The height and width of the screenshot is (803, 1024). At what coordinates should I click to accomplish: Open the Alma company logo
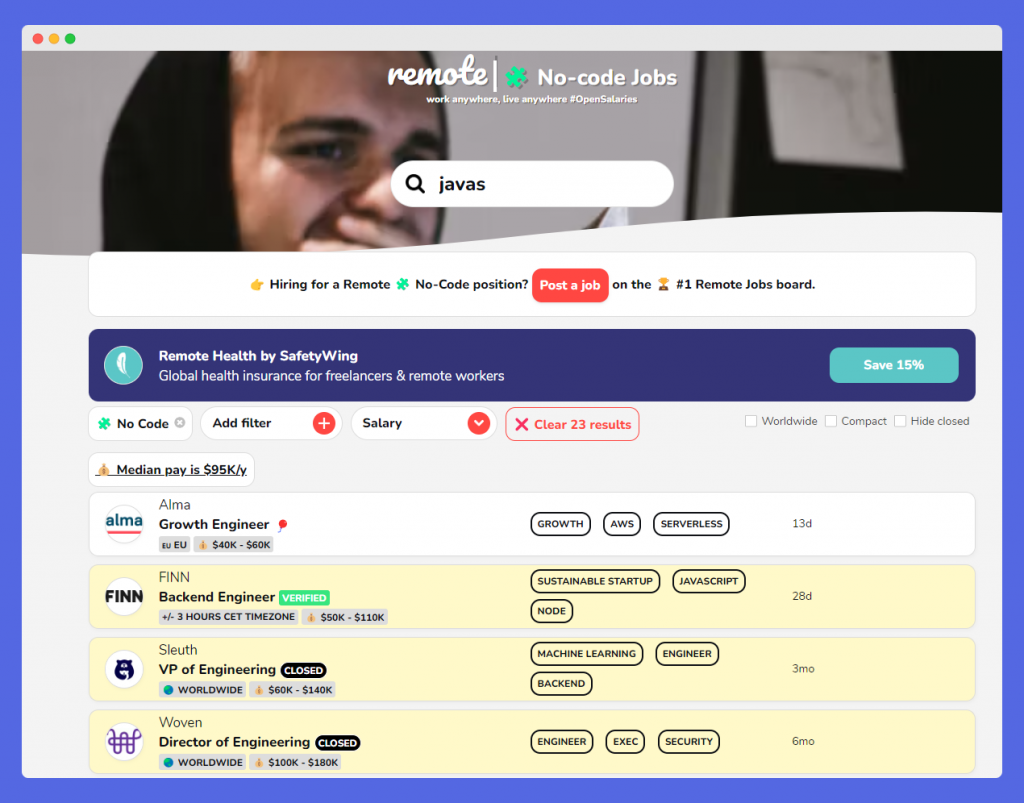click(x=124, y=524)
